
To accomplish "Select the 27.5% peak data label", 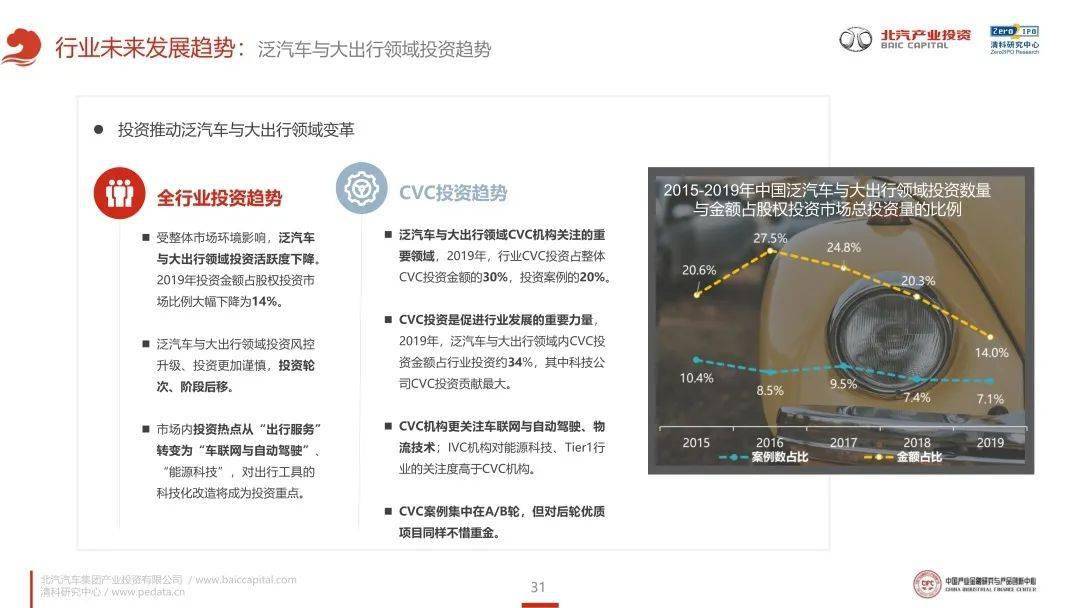I will (771, 238).
